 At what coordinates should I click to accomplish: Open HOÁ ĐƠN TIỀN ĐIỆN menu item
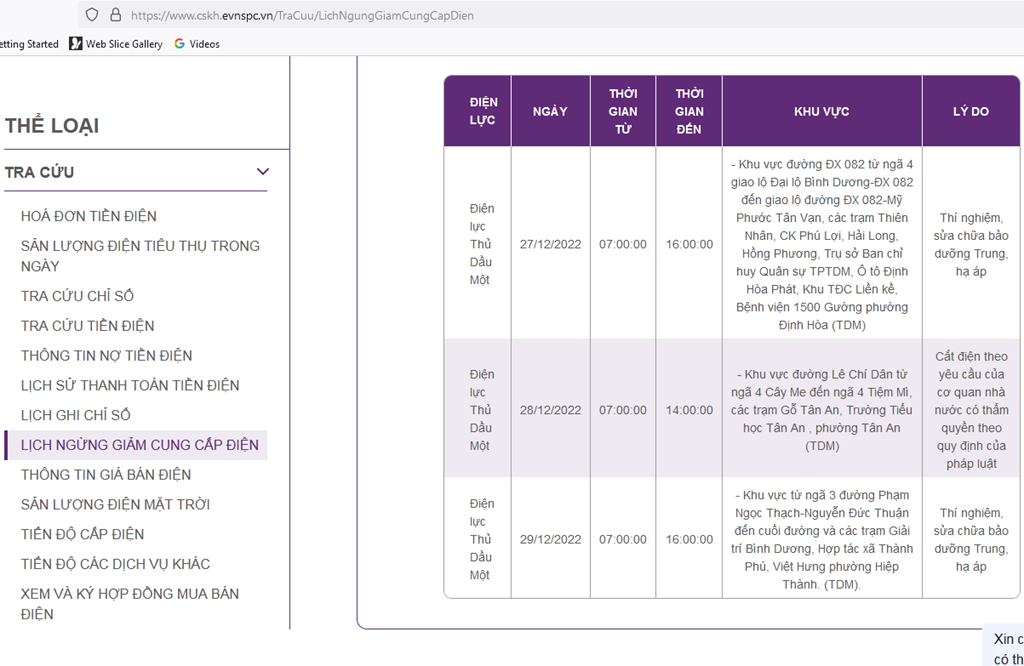tap(88, 216)
